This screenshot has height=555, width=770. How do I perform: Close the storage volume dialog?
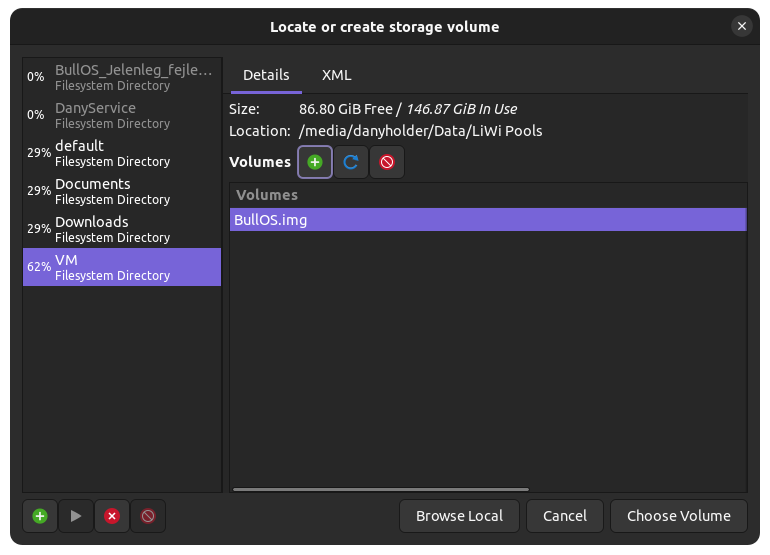[x=742, y=26]
